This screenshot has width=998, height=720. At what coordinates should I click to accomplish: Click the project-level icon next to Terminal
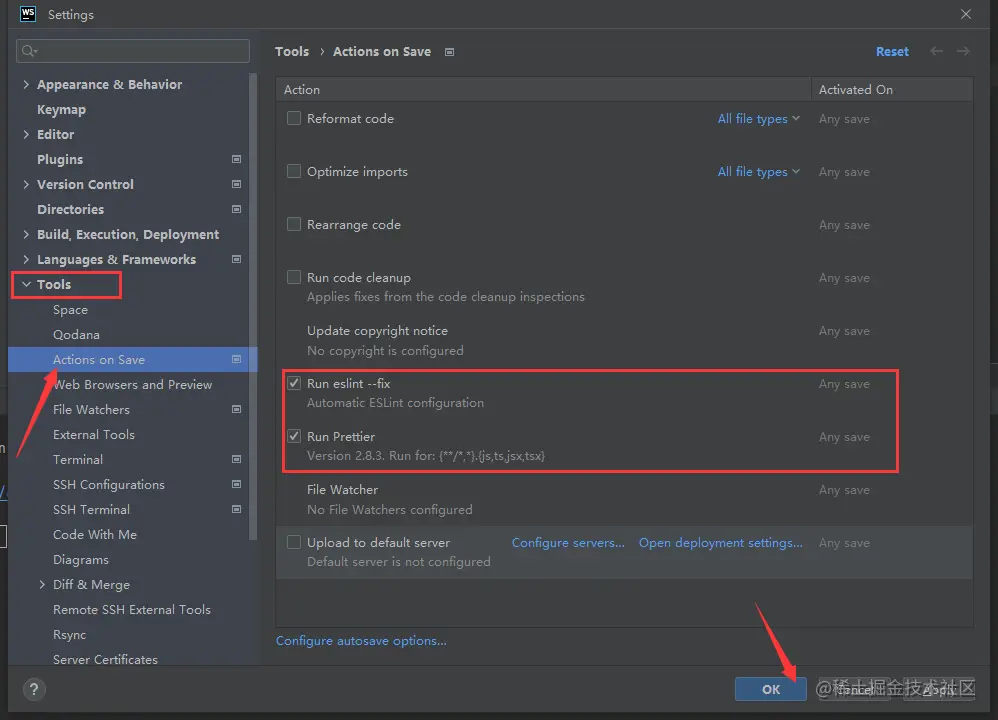(236, 459)
